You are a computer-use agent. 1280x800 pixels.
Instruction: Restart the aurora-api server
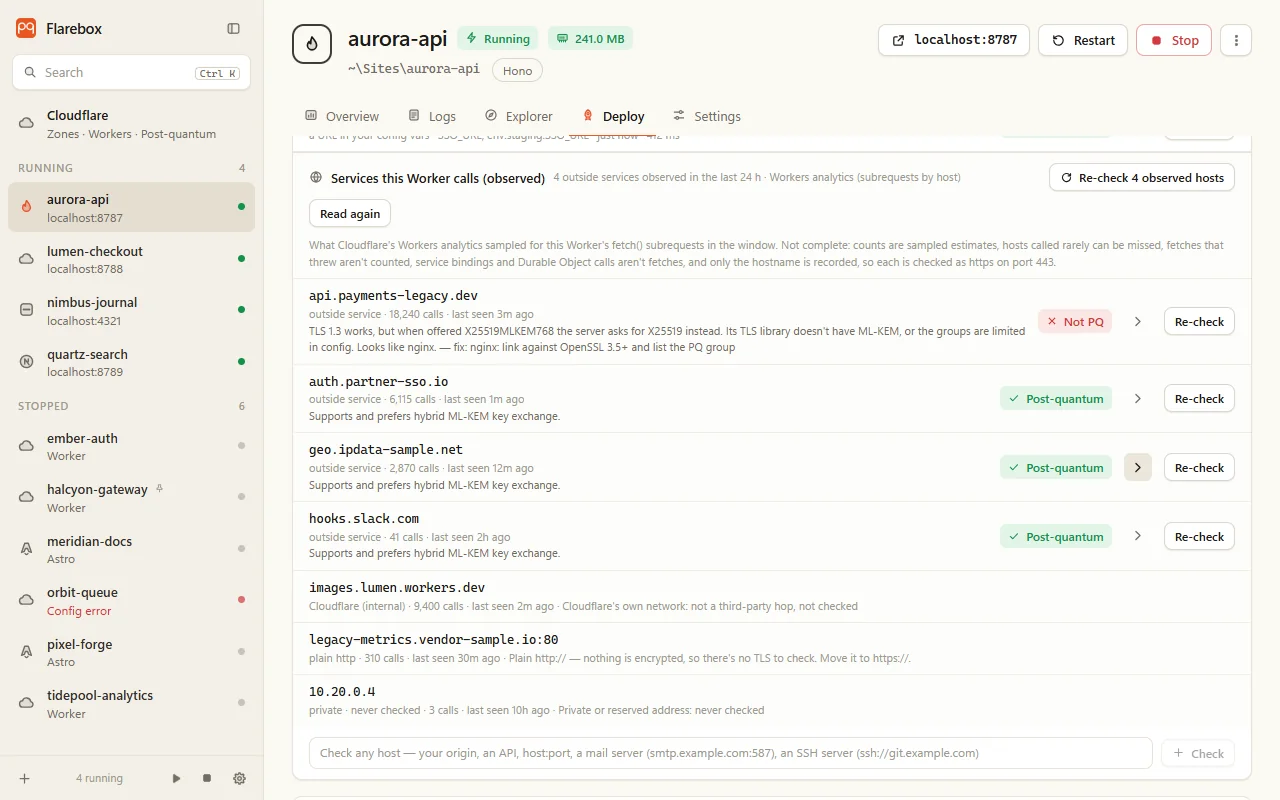[1083, 40]
